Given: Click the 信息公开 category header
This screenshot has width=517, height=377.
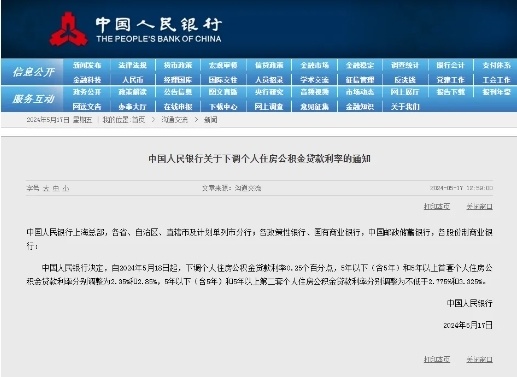Looking at the screenshot, I should click(x=33, y=72).
